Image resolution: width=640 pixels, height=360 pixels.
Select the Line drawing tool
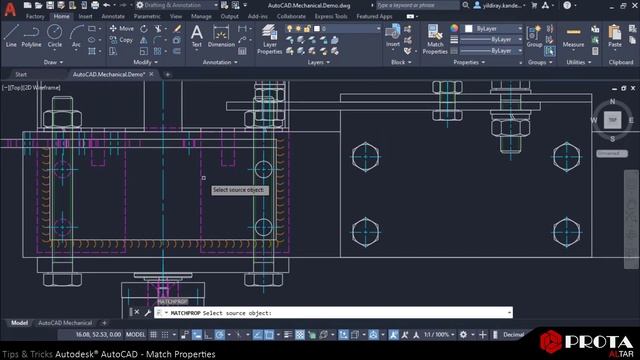[11, 36]
